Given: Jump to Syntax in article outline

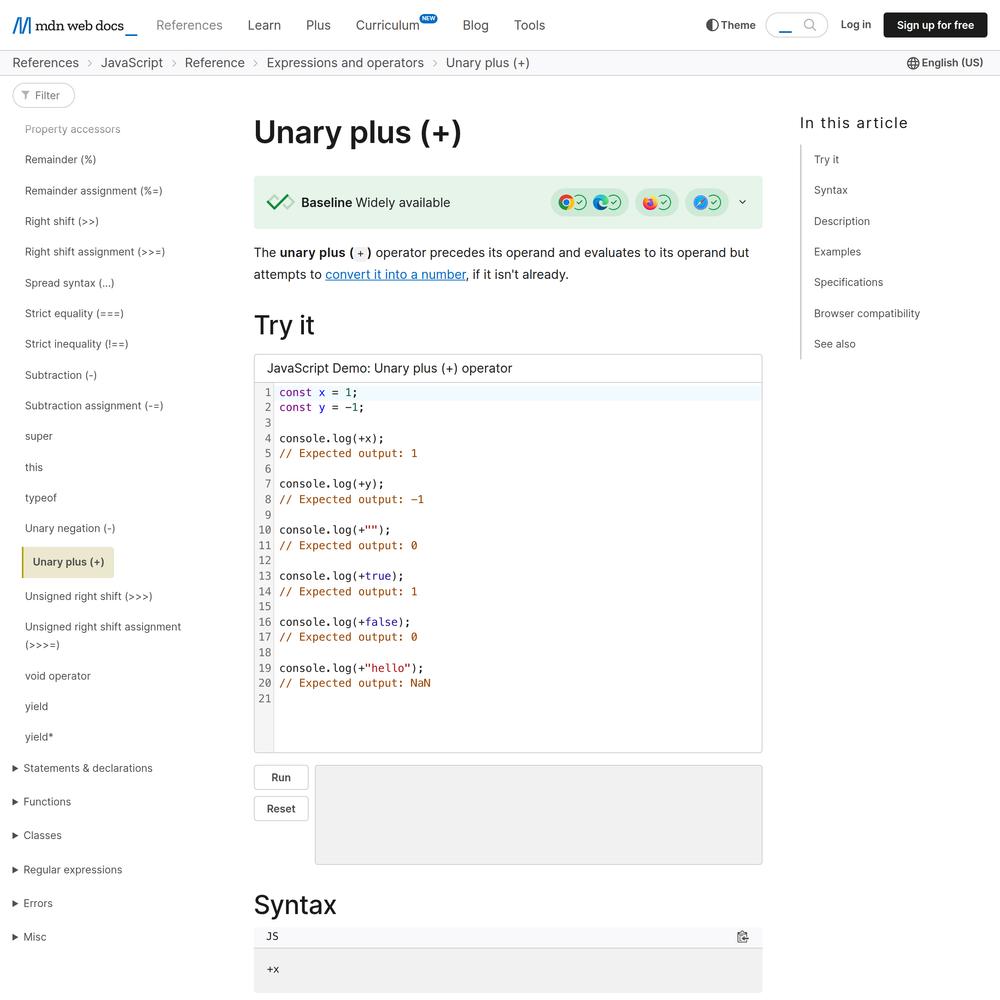Looking at the screenshot, I should click(830, 190).
